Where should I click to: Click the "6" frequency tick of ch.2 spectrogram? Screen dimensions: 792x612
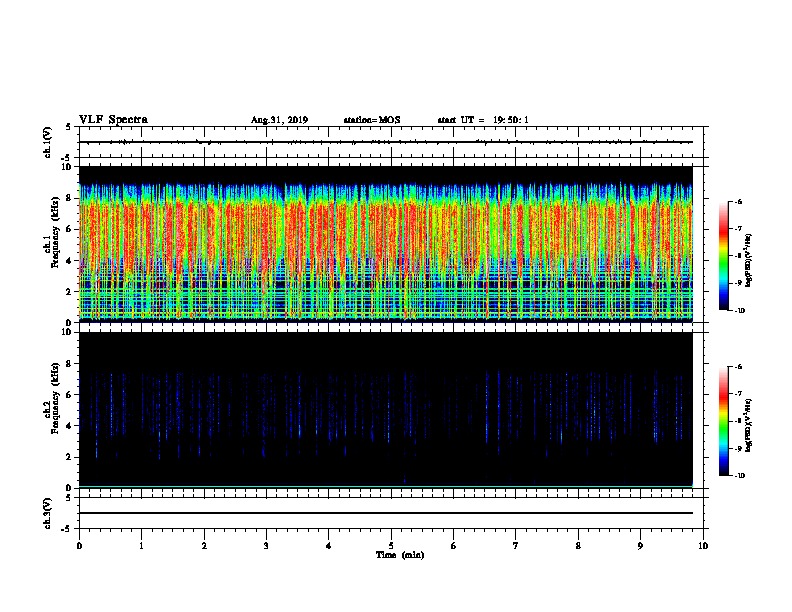click(69, 394)
